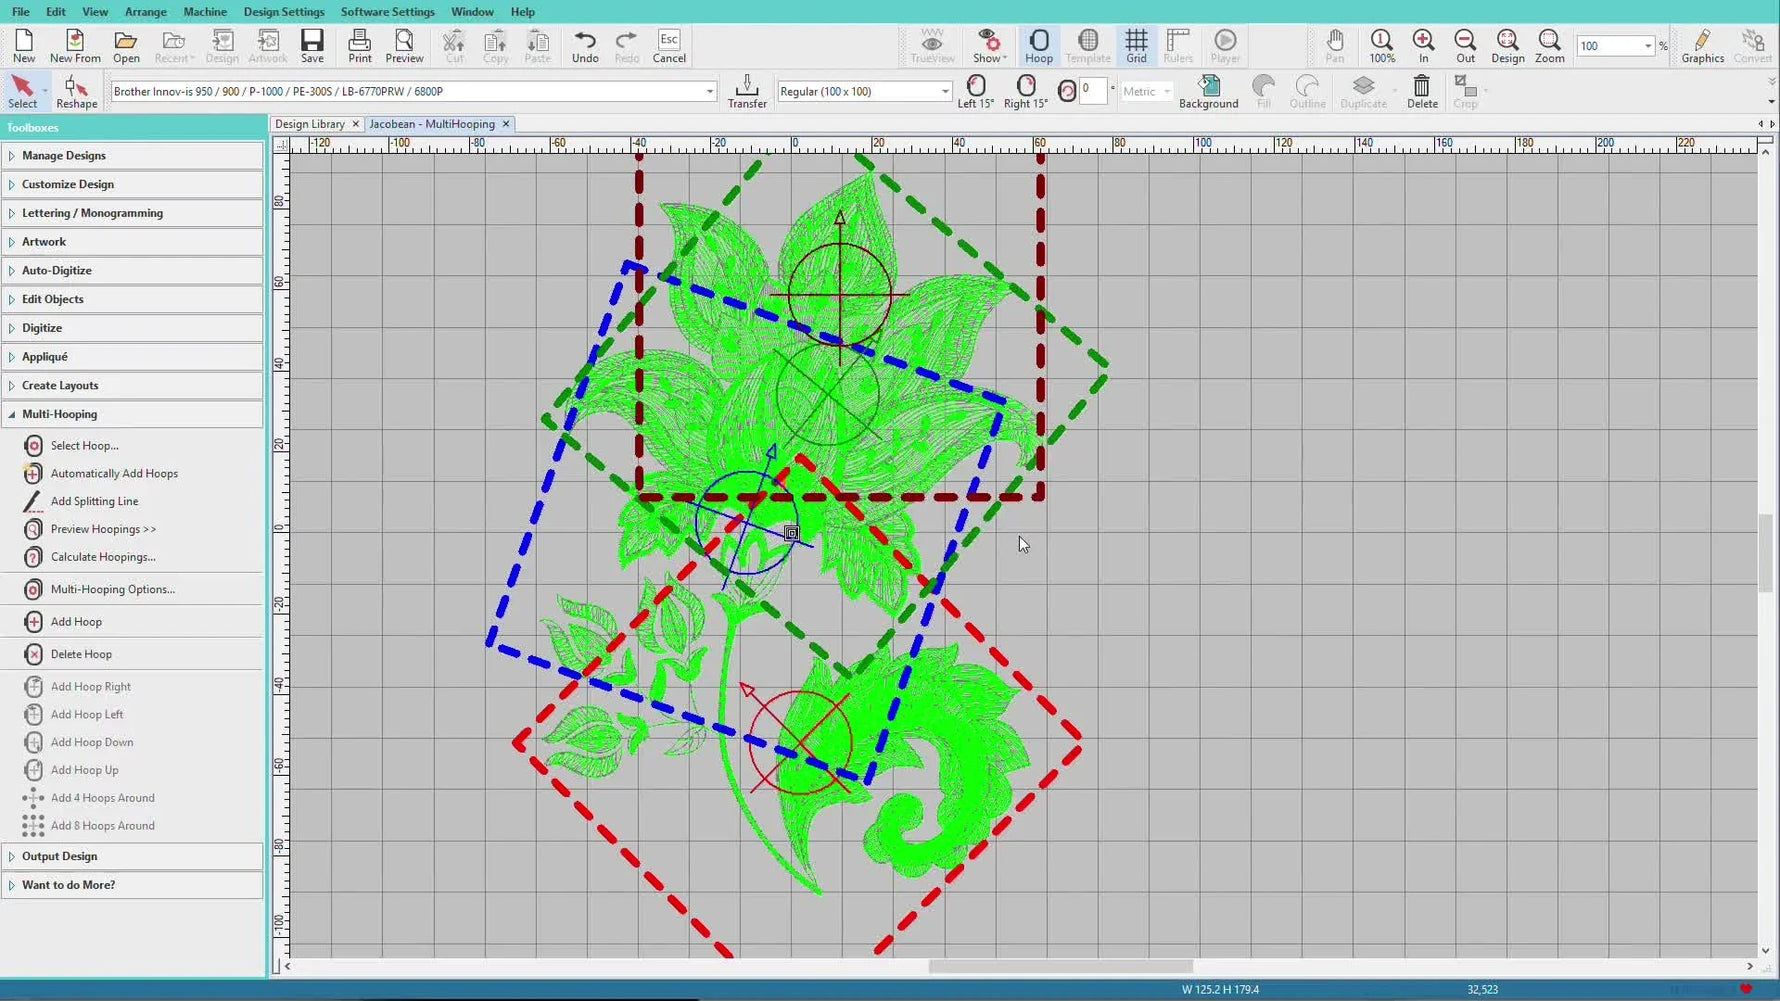
Task: Select the Hoop tool in the toolbar
Action: tap(1038, 45)
